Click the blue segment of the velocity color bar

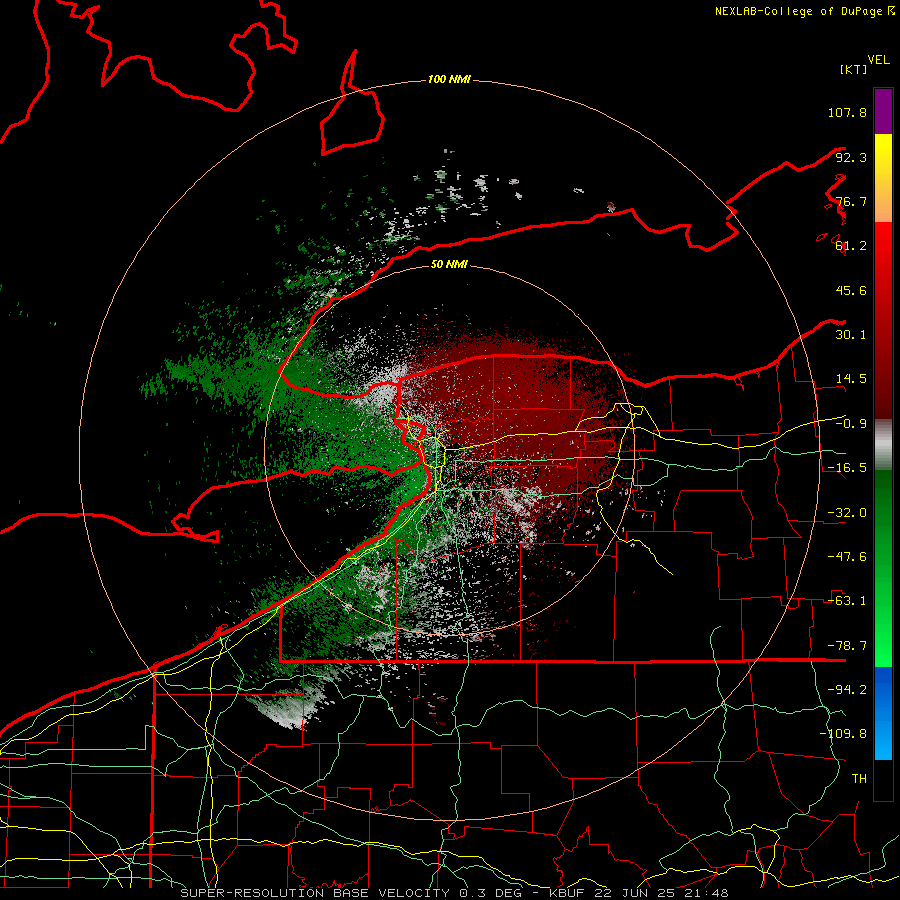[883, 713]
